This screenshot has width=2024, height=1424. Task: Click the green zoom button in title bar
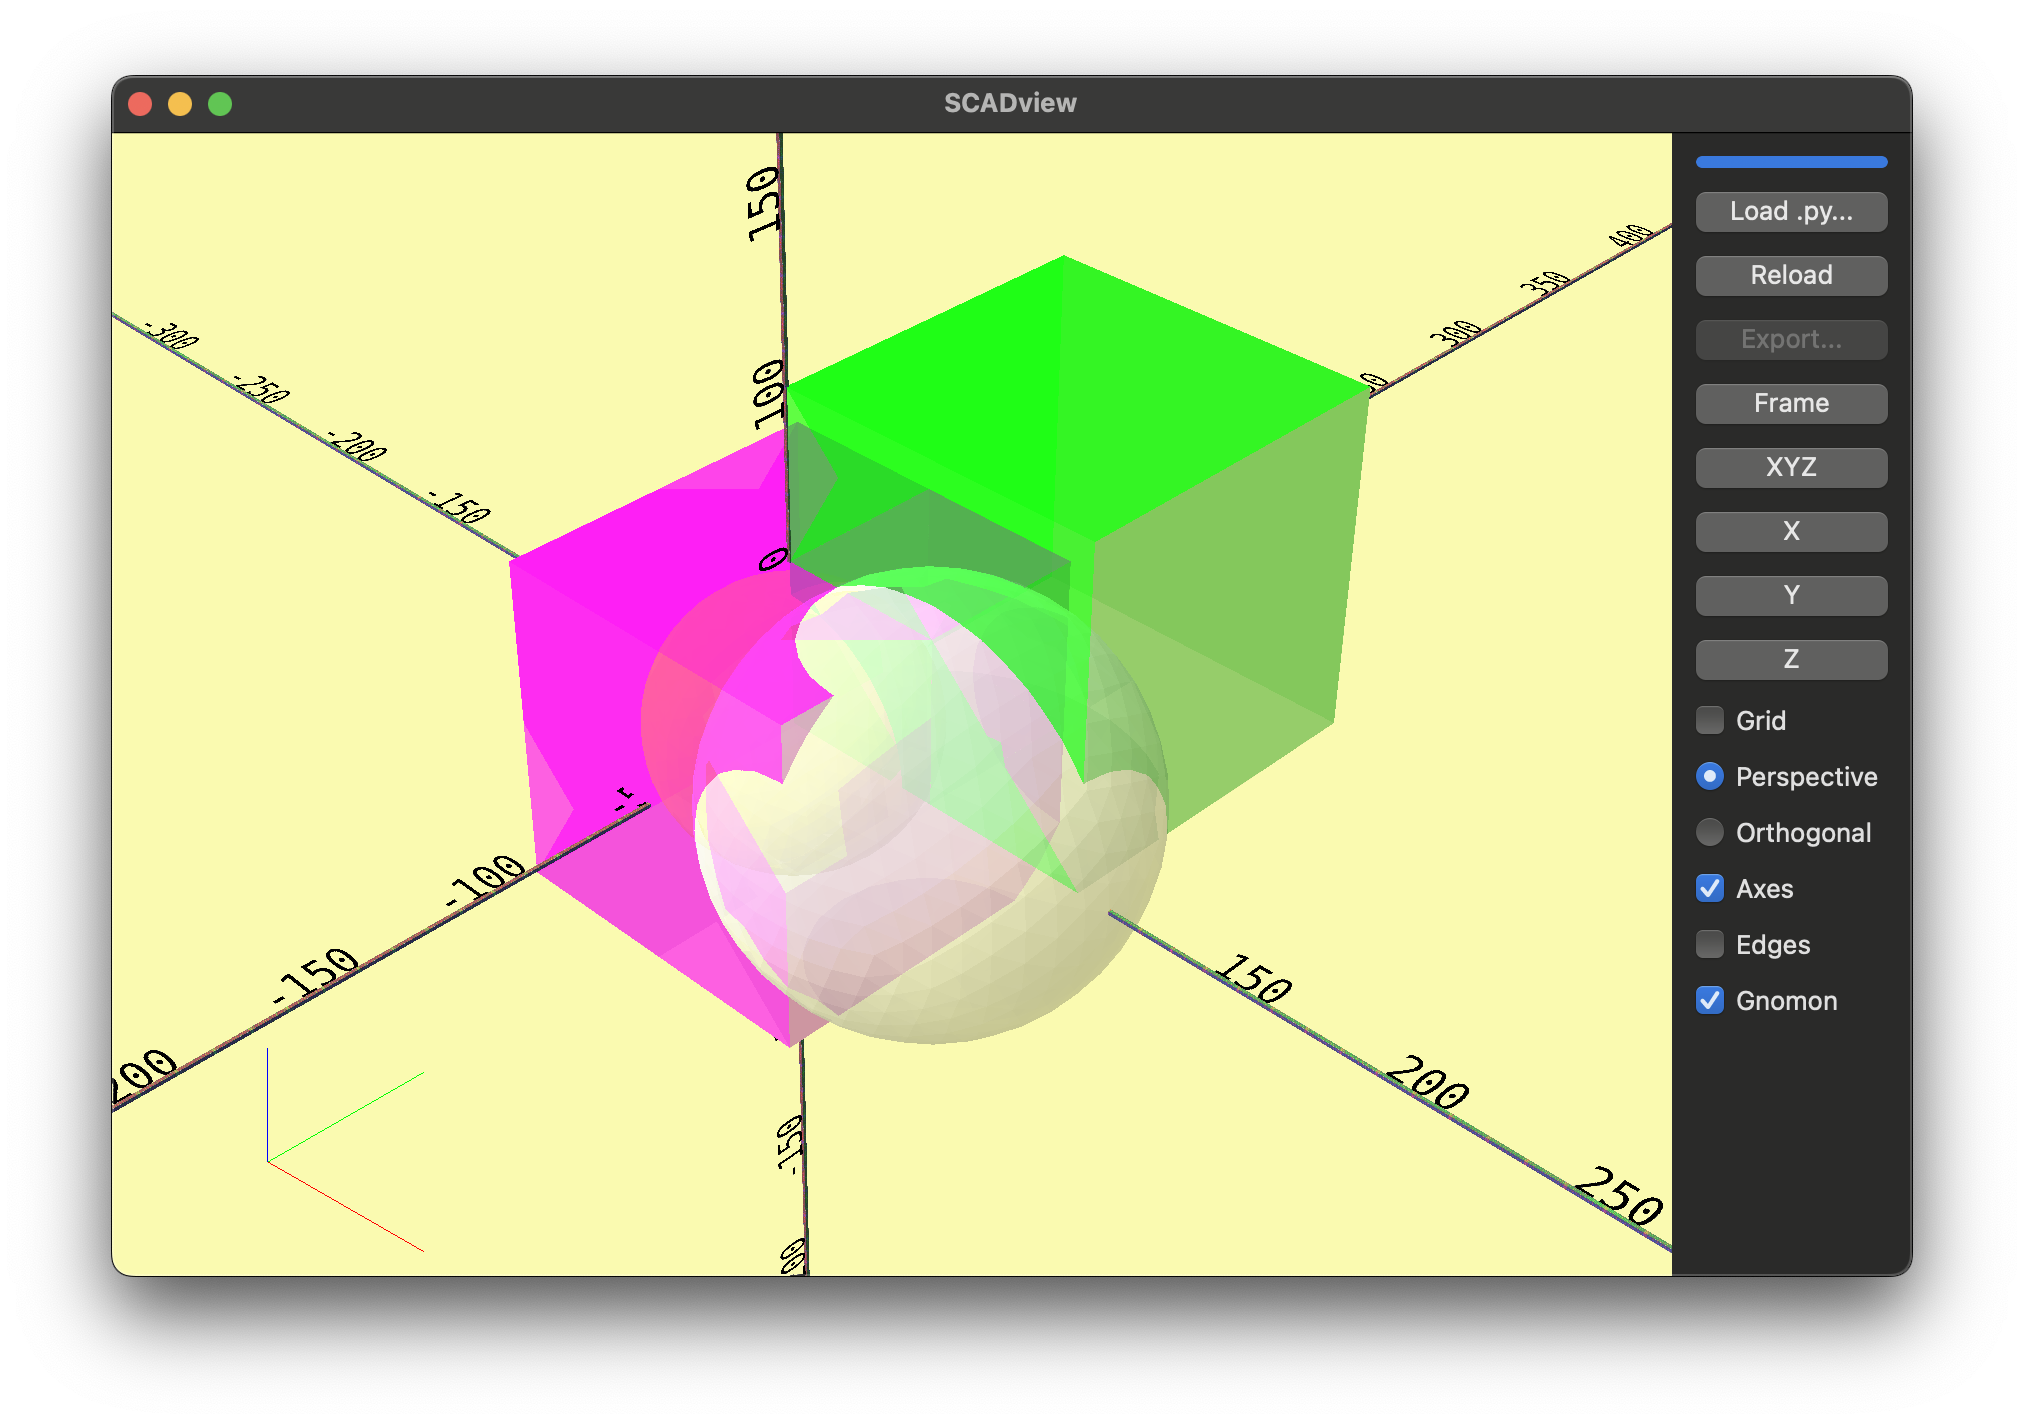218,103
